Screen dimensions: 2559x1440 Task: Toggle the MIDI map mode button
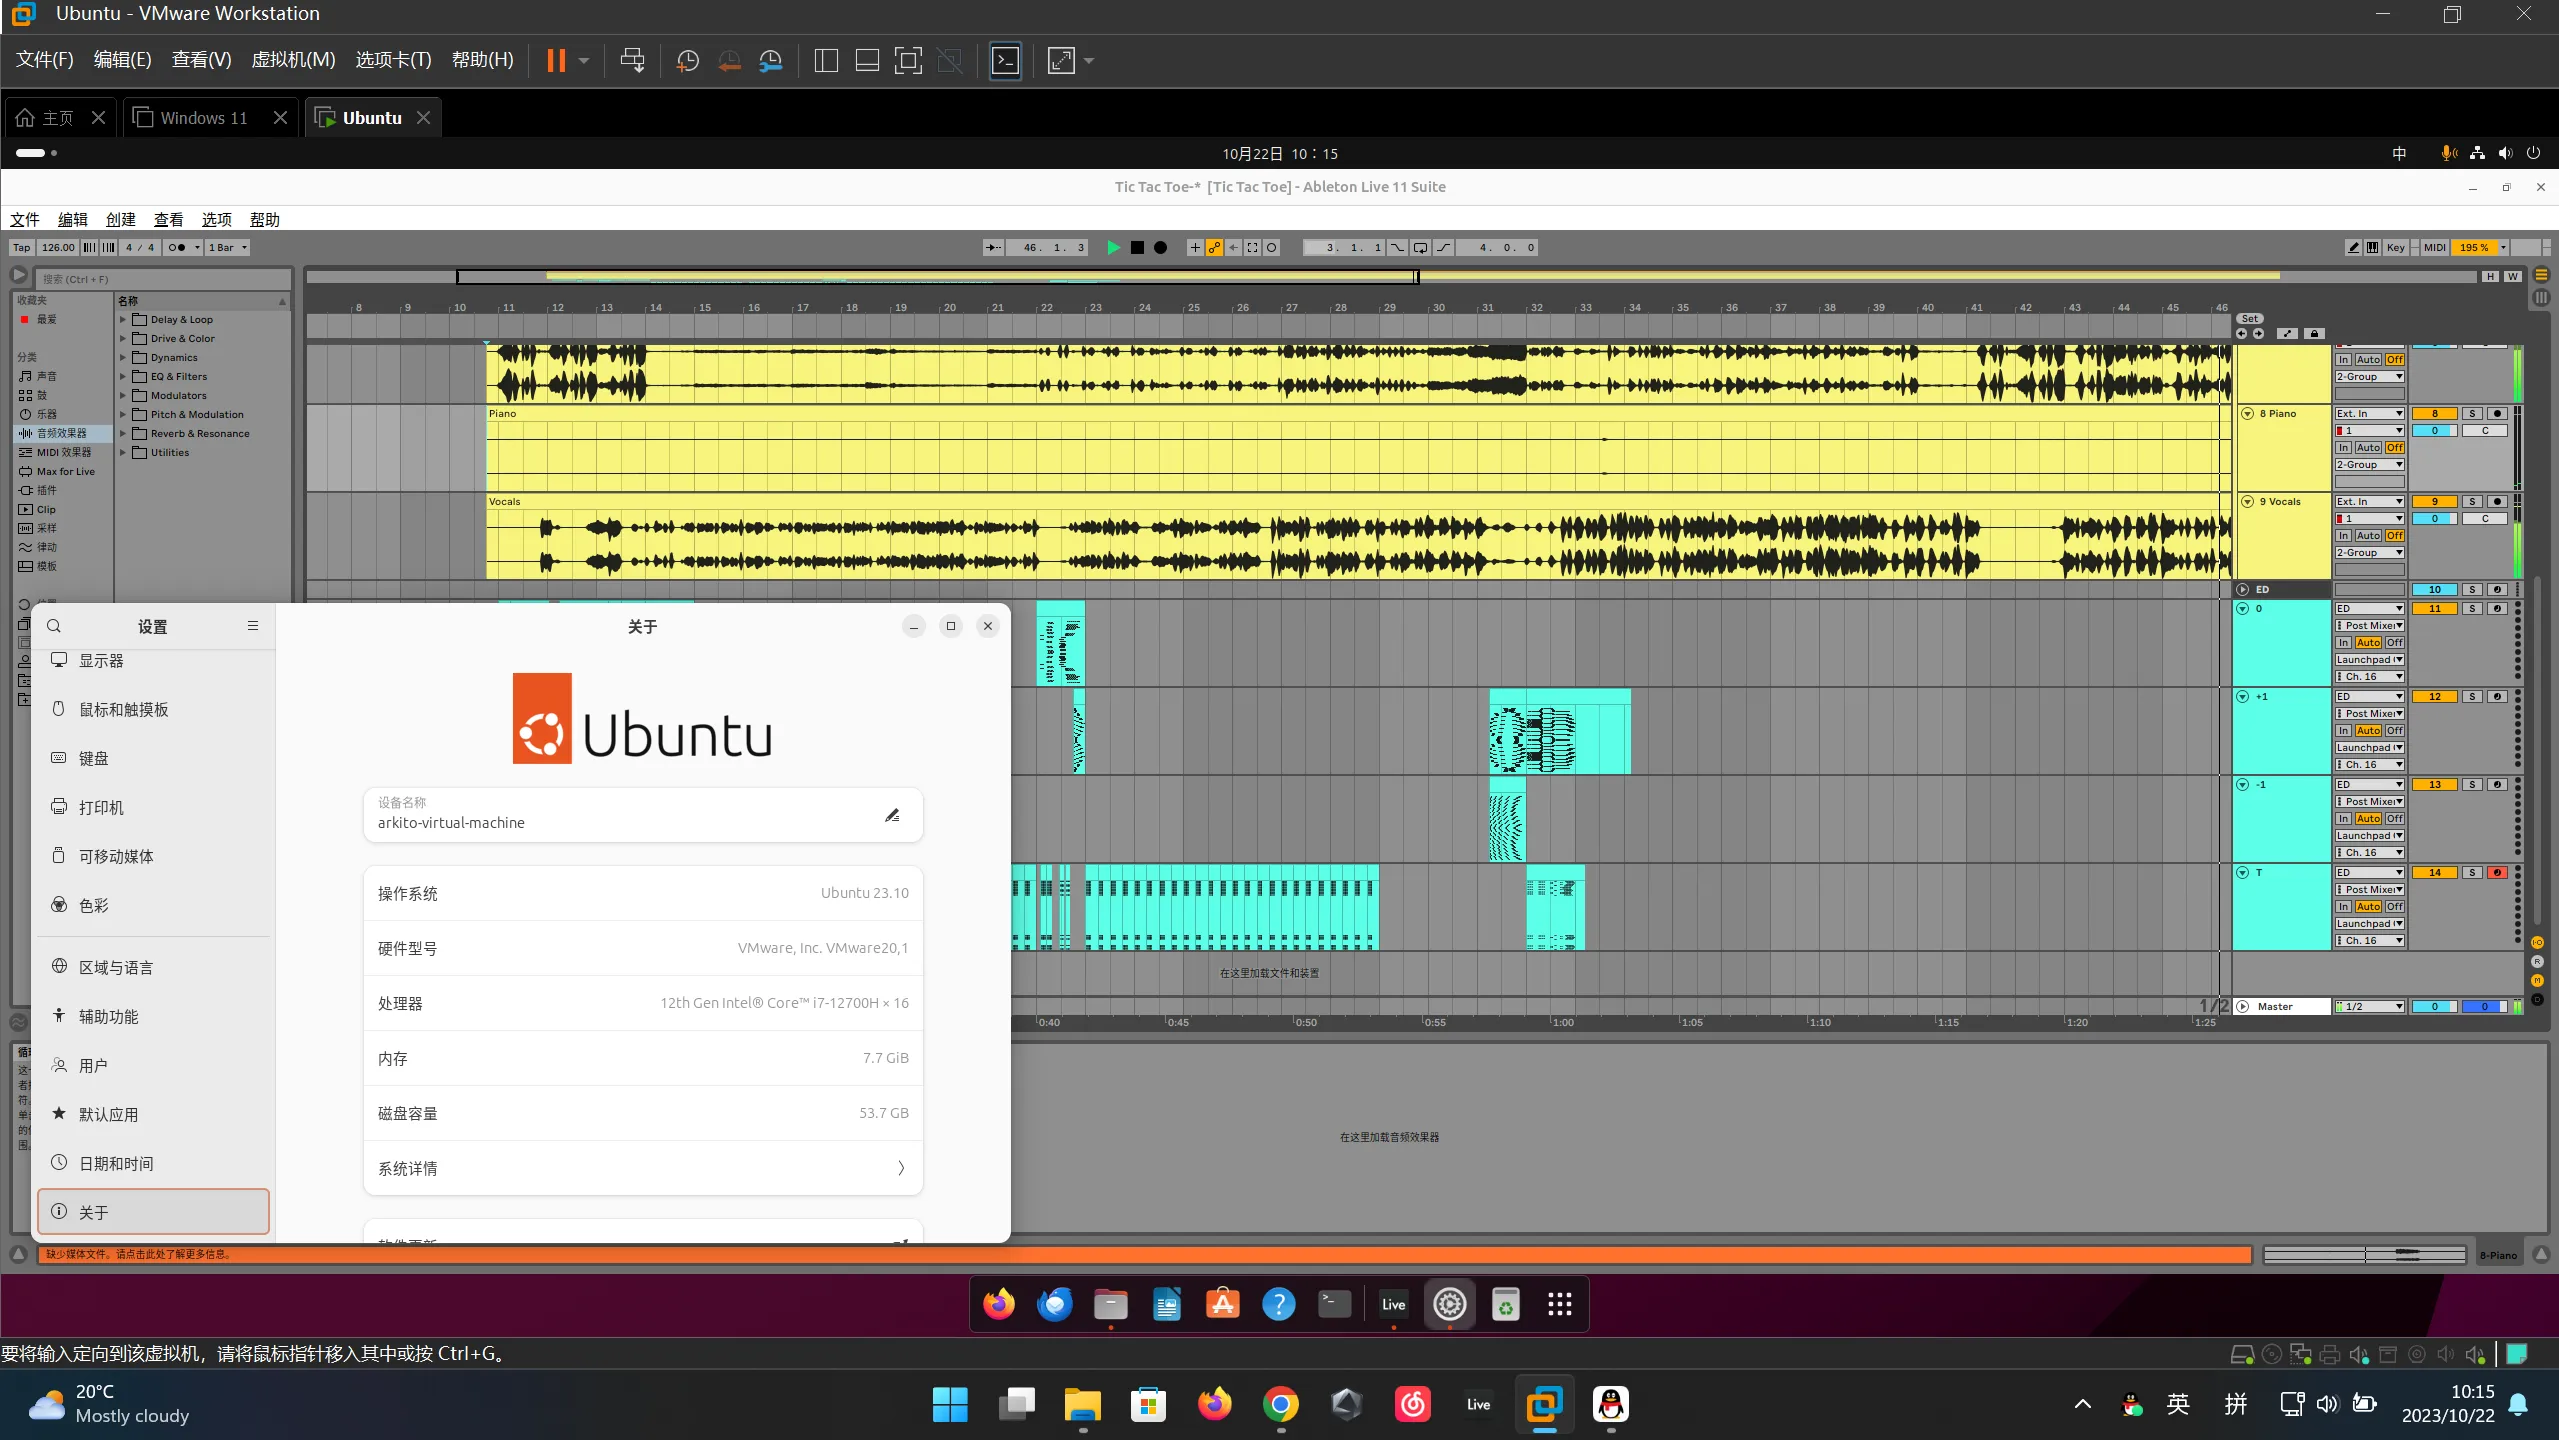pyautogui.click(x=2434, y=248)
